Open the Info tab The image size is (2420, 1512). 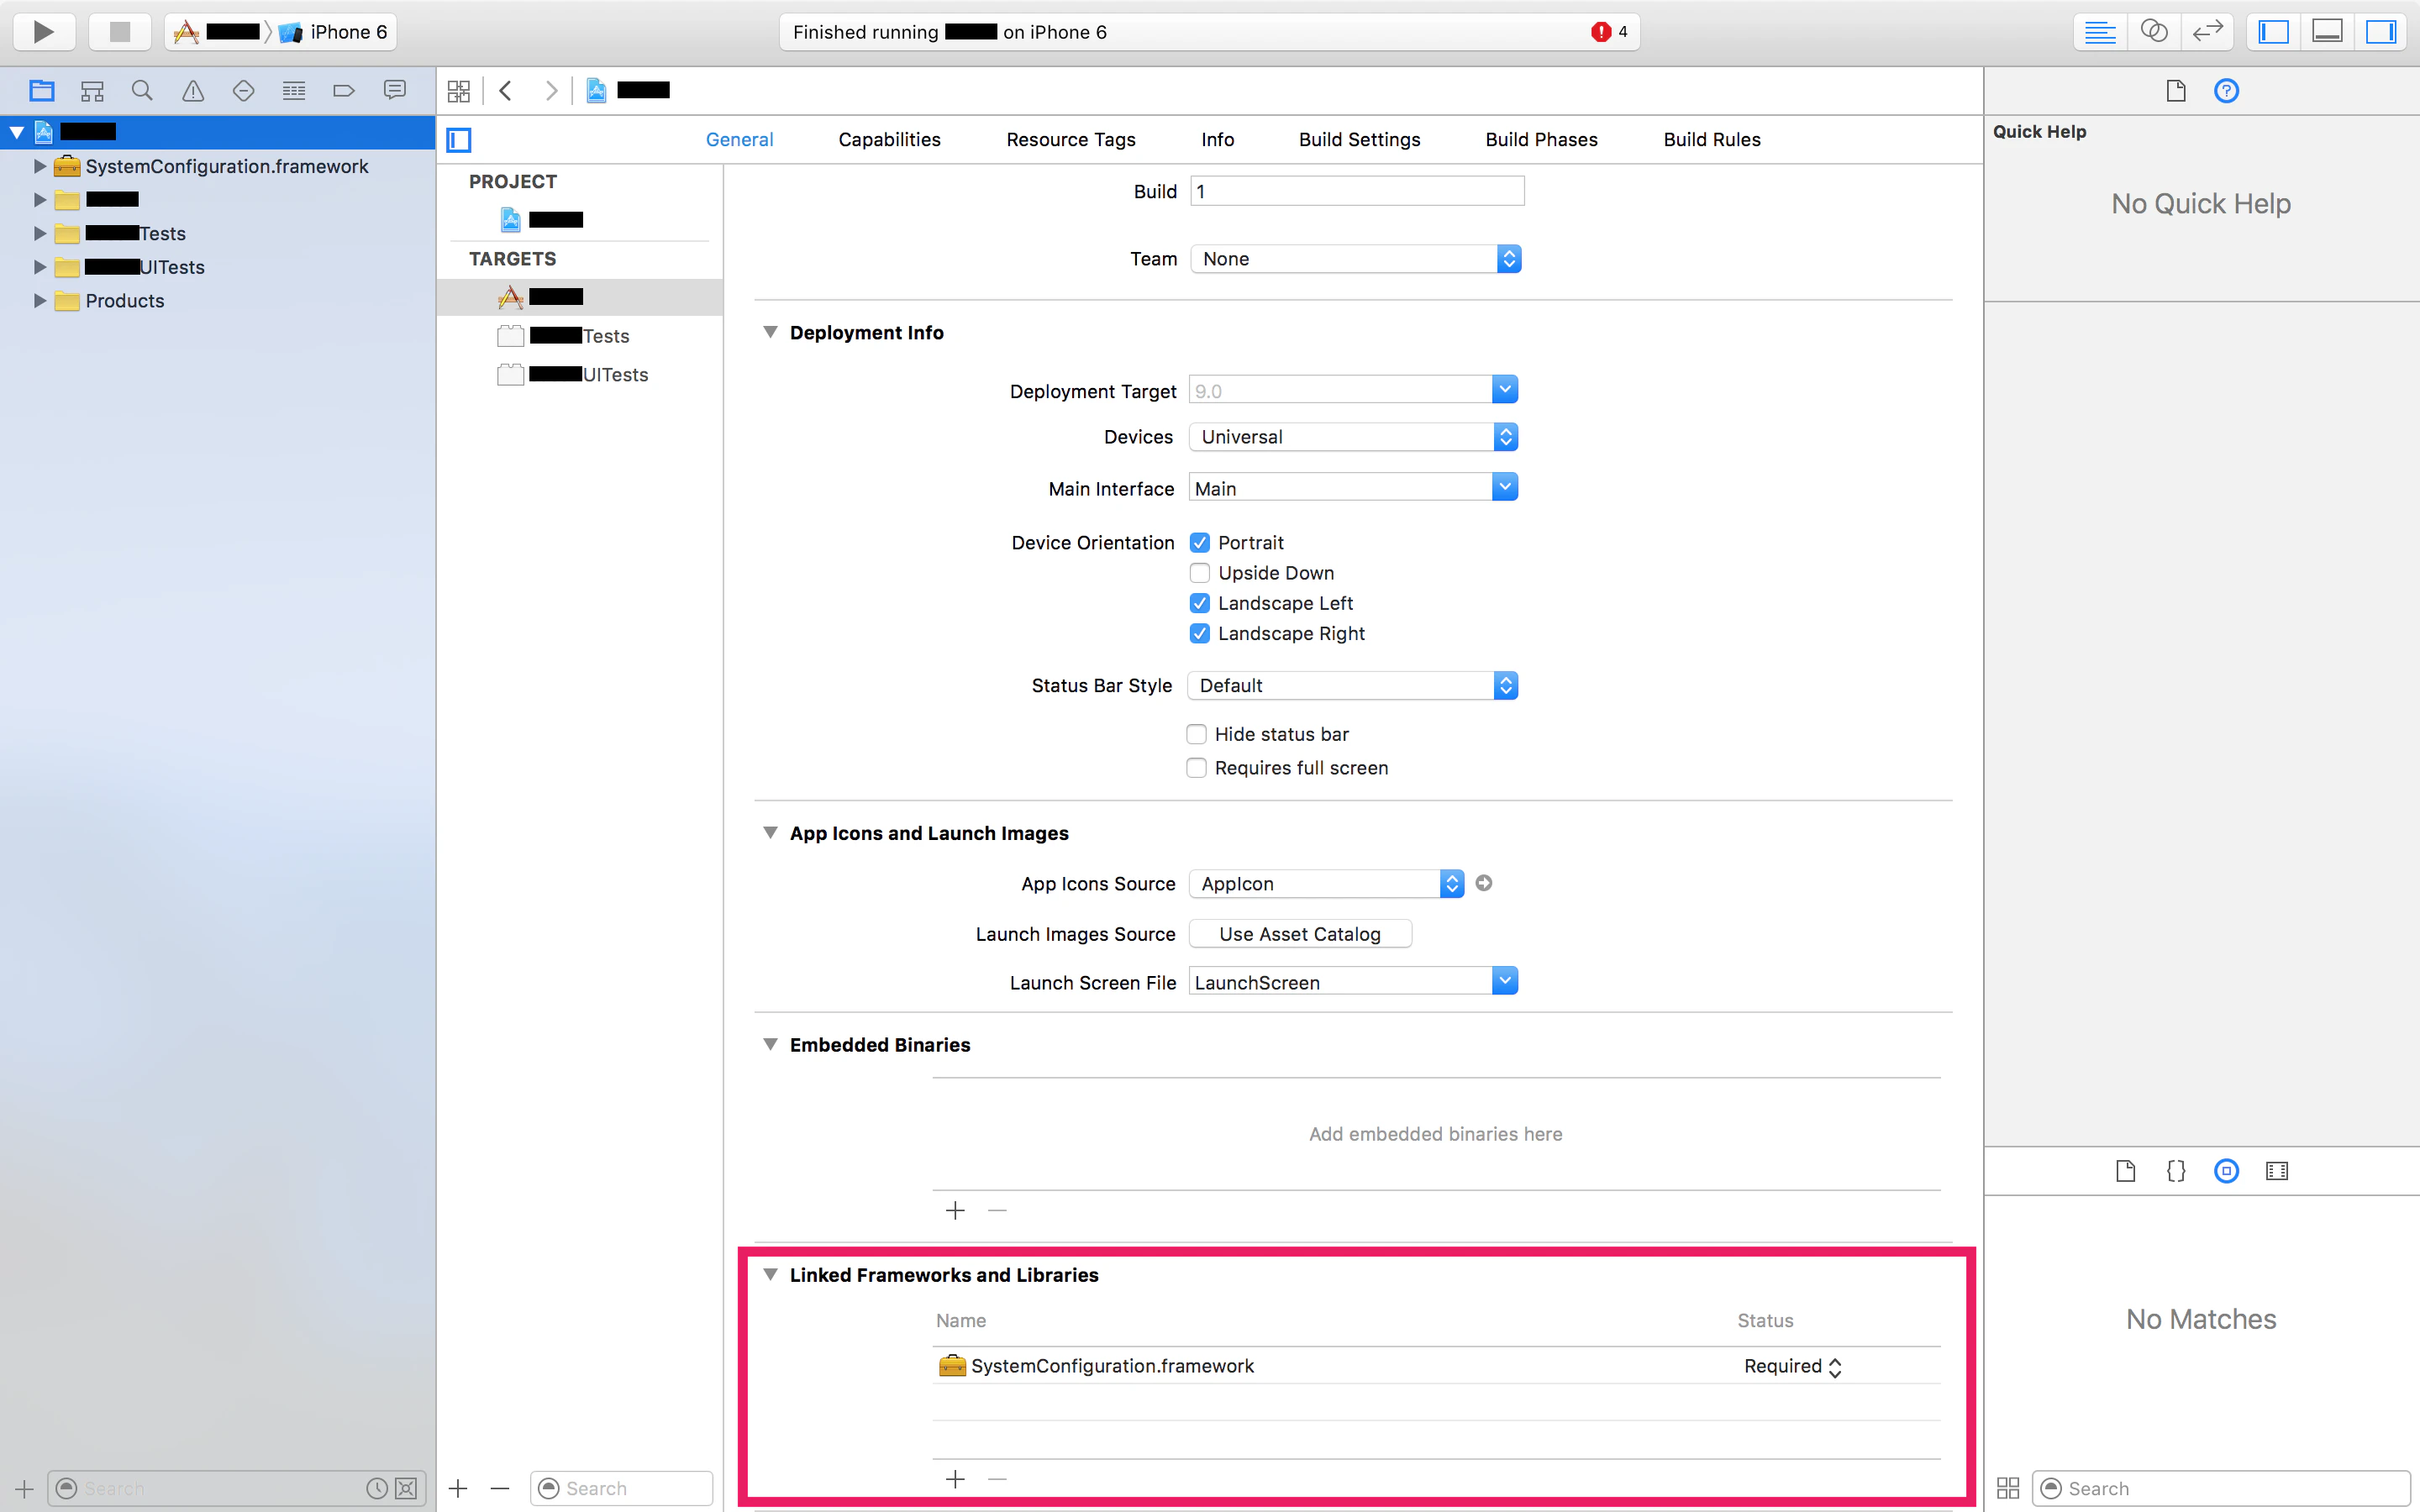(x=1217, y=140)
